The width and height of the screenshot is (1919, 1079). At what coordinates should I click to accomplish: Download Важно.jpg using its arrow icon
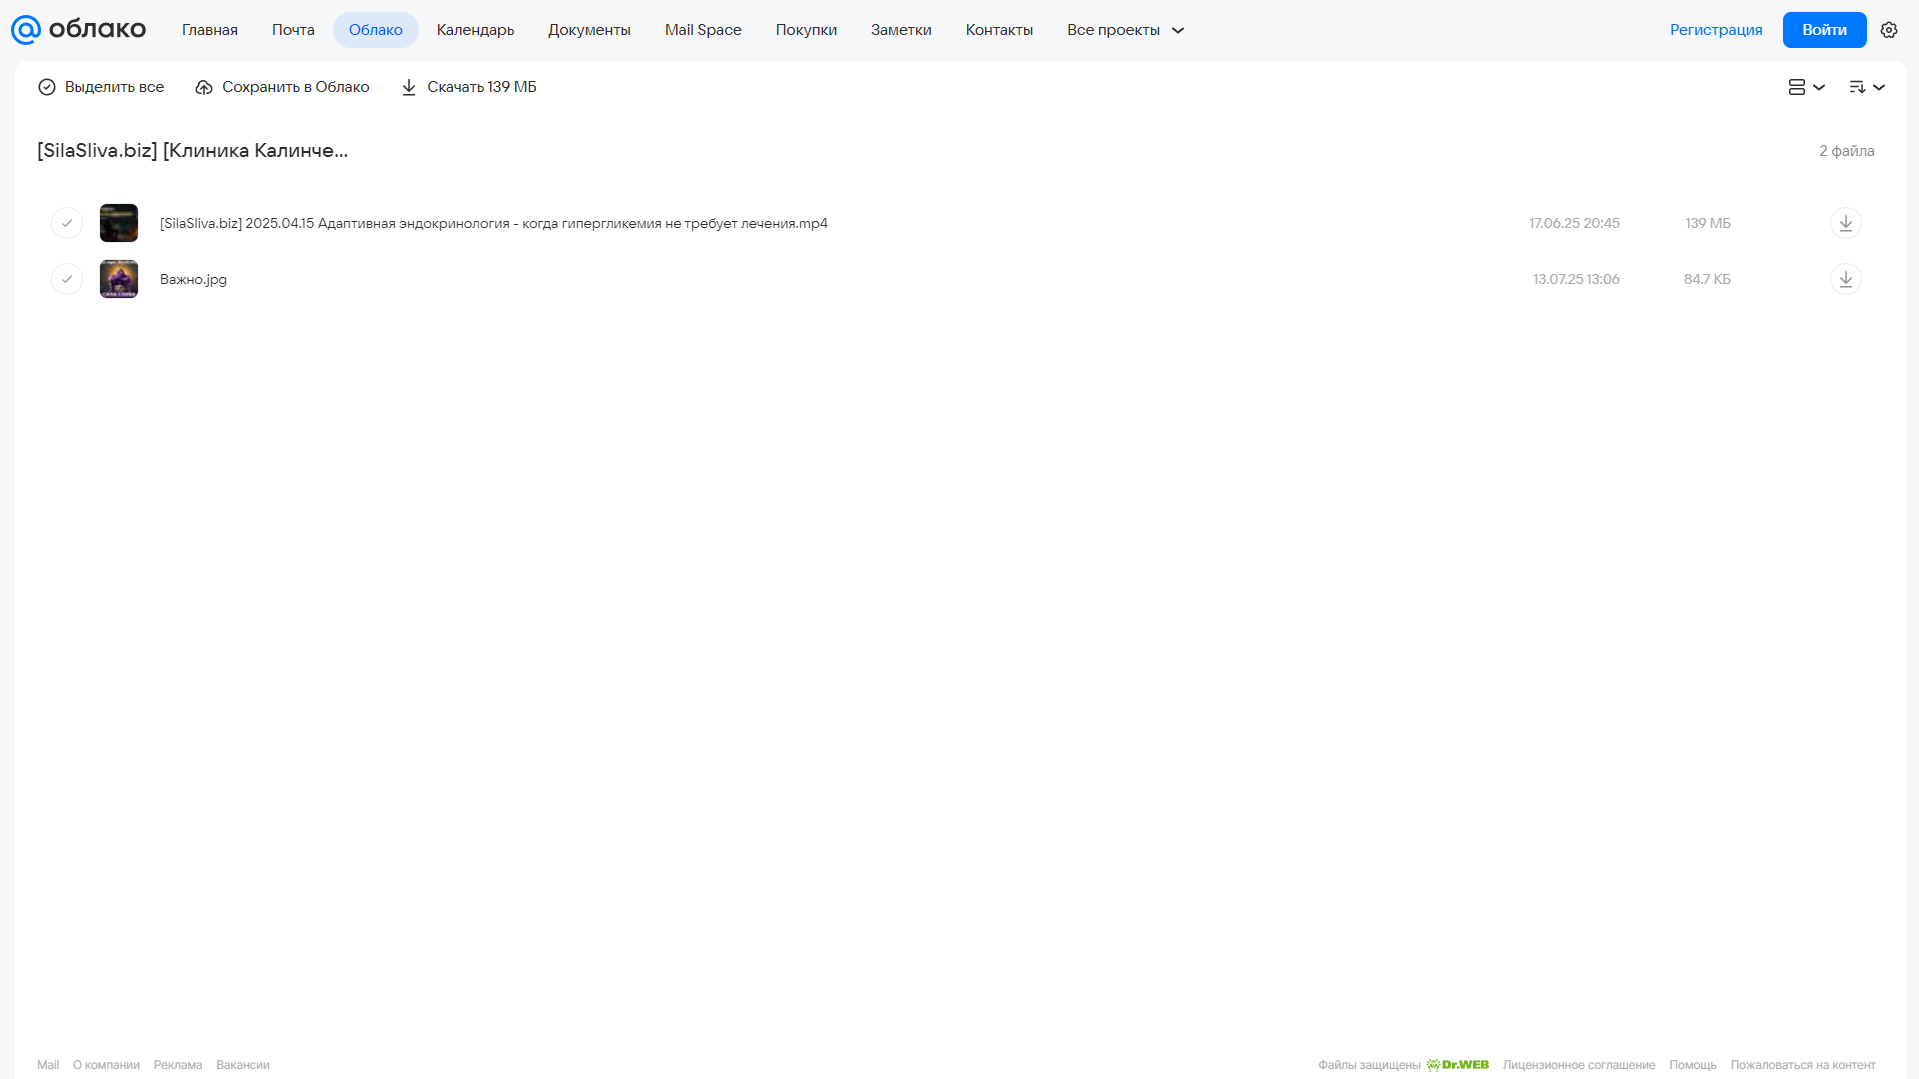point(1845,279)
